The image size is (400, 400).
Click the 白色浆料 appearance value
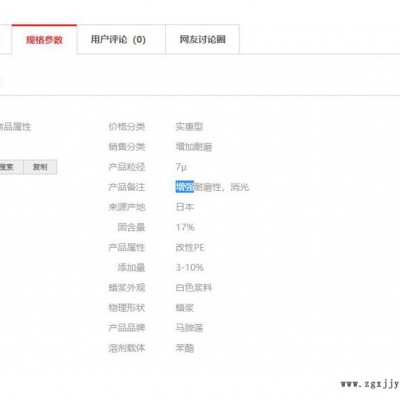[x=194, y=287]
